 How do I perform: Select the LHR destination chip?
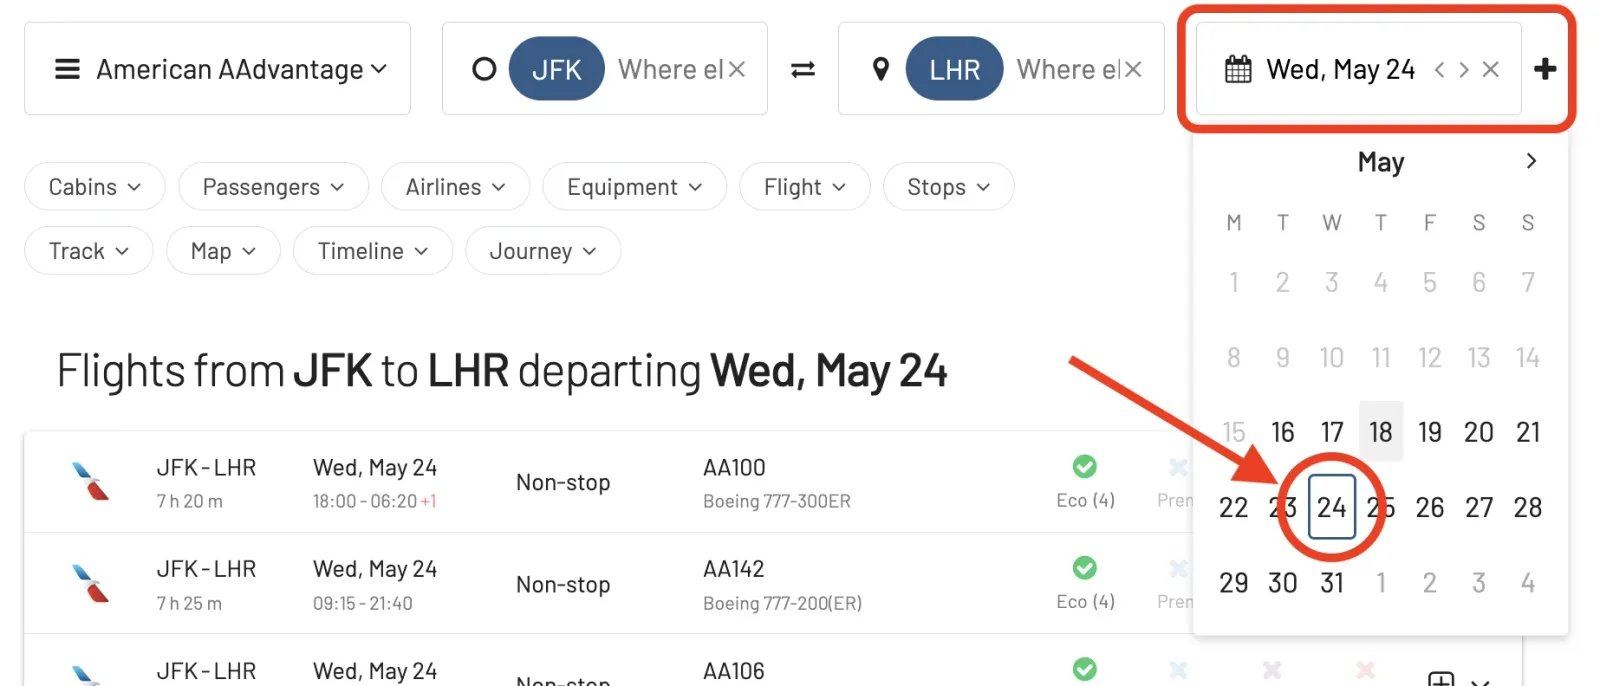tap(954, 69)
